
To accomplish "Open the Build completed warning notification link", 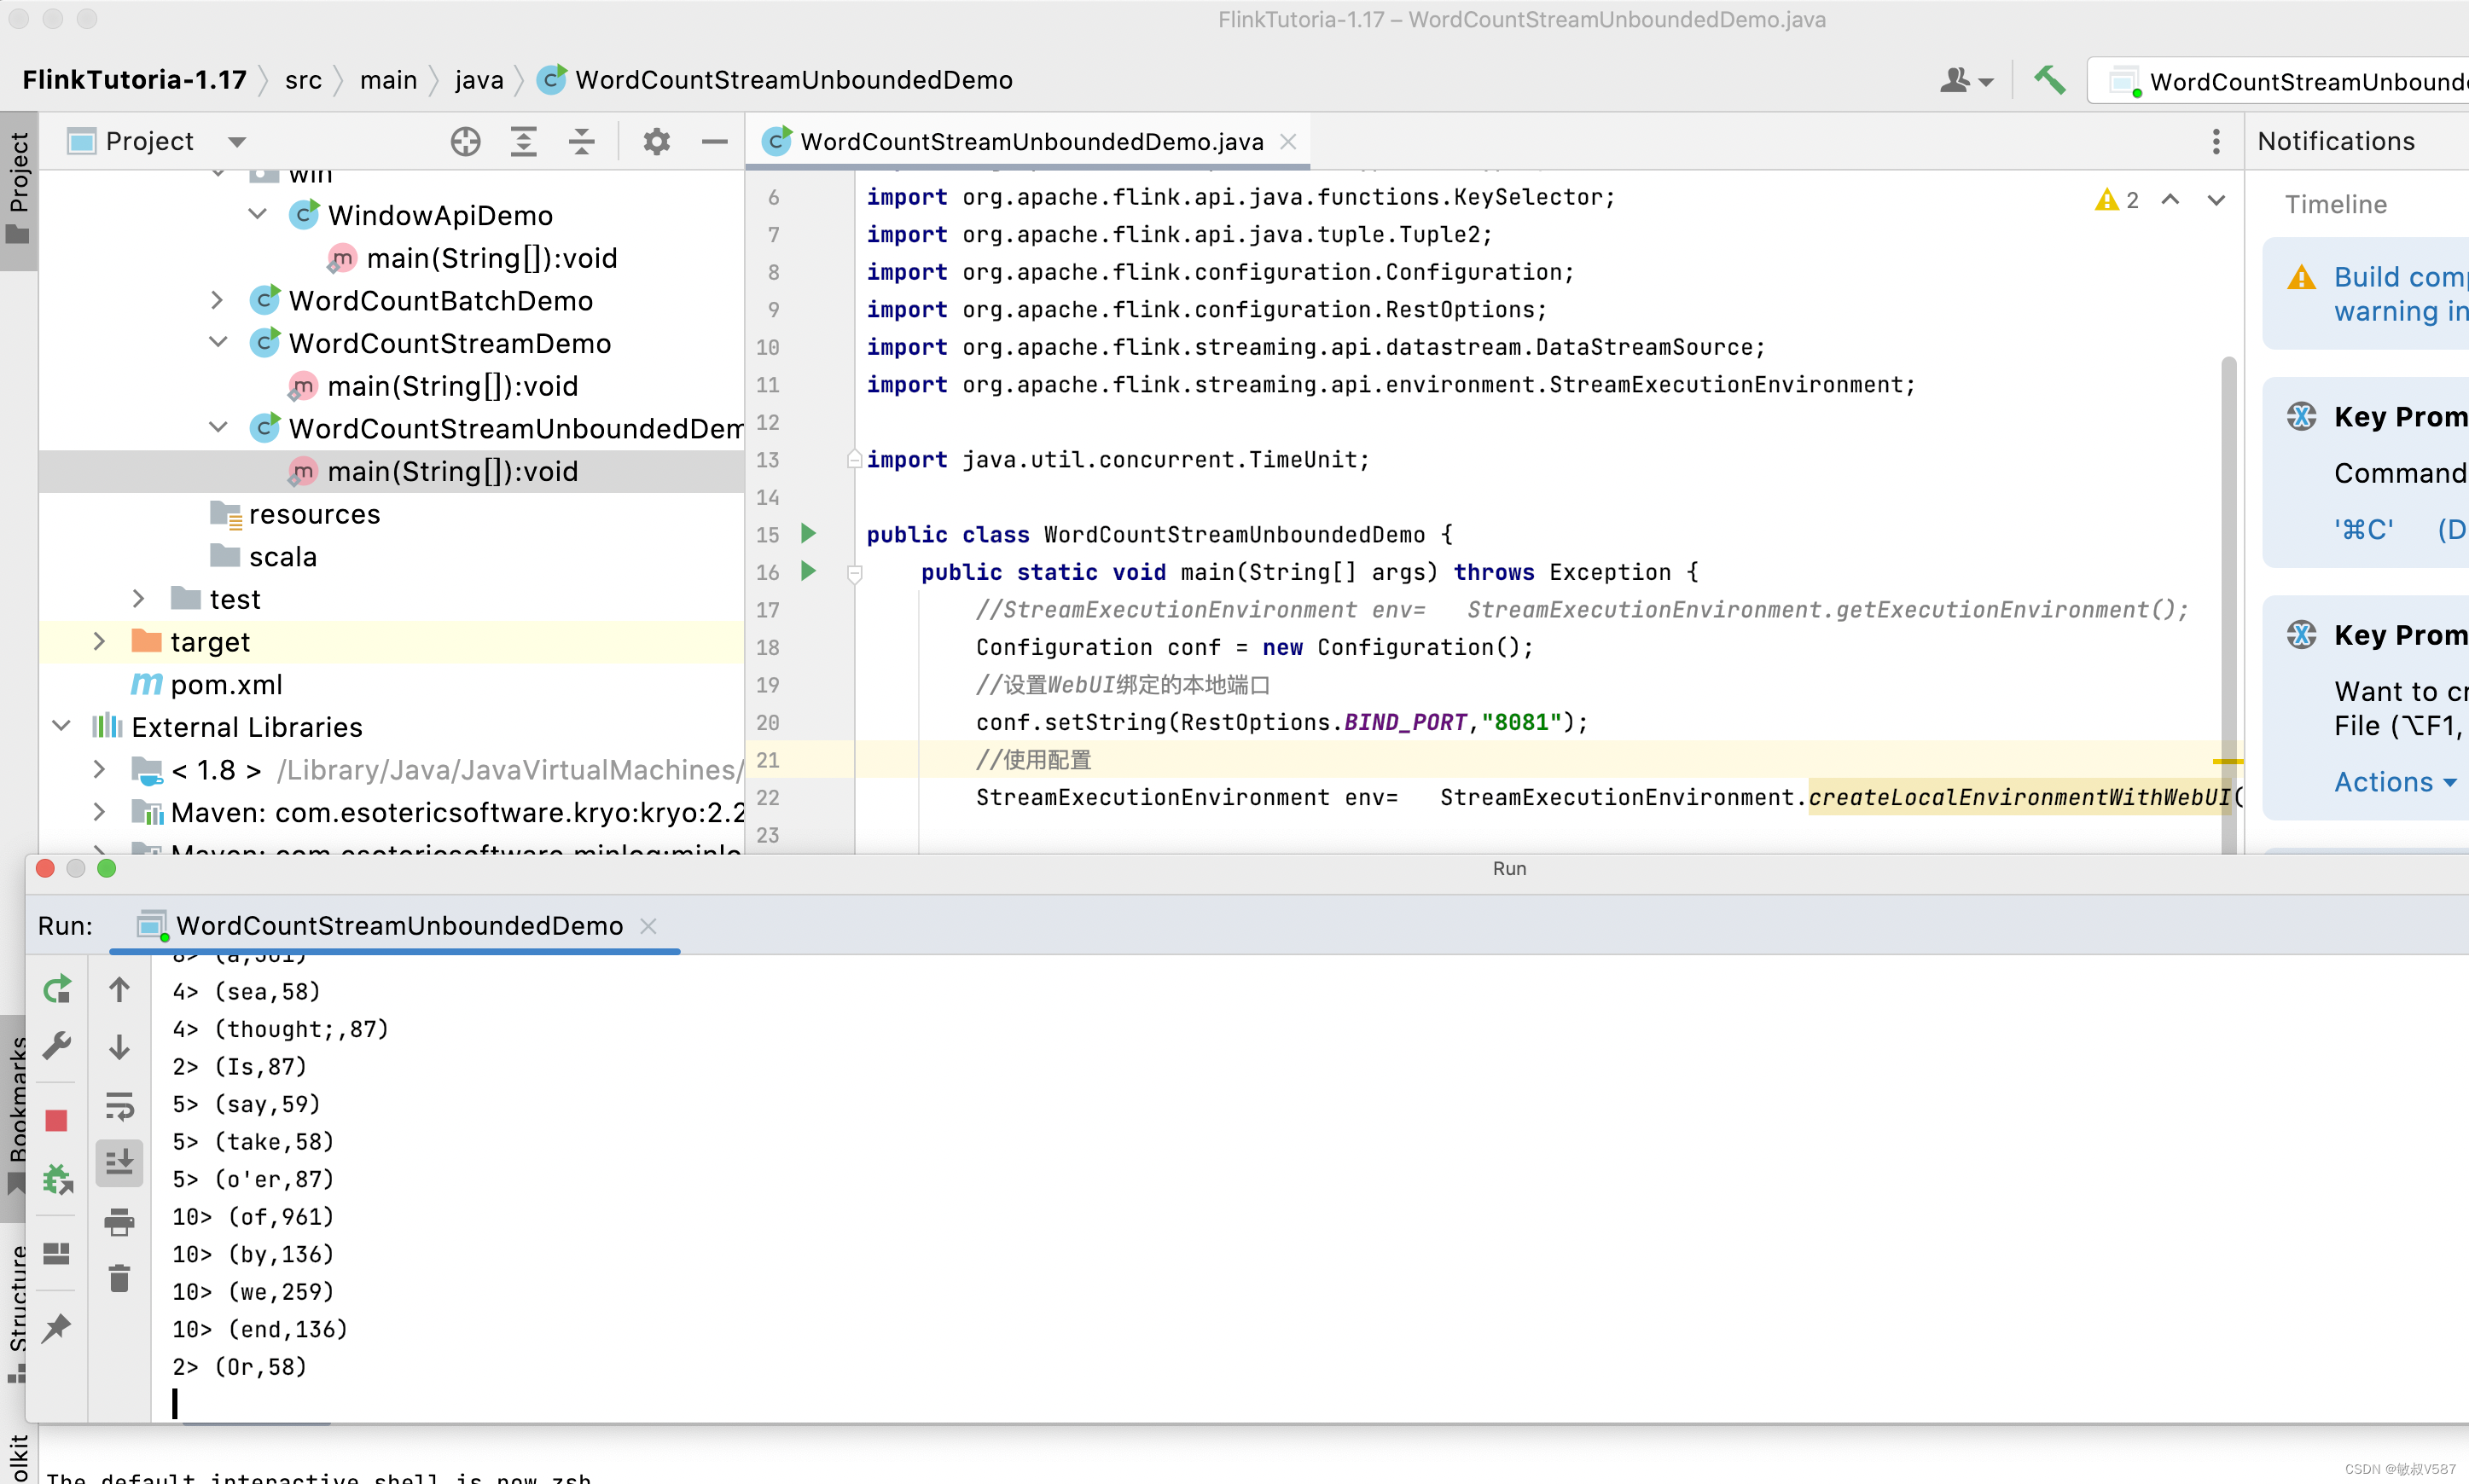I will 2400,293.
